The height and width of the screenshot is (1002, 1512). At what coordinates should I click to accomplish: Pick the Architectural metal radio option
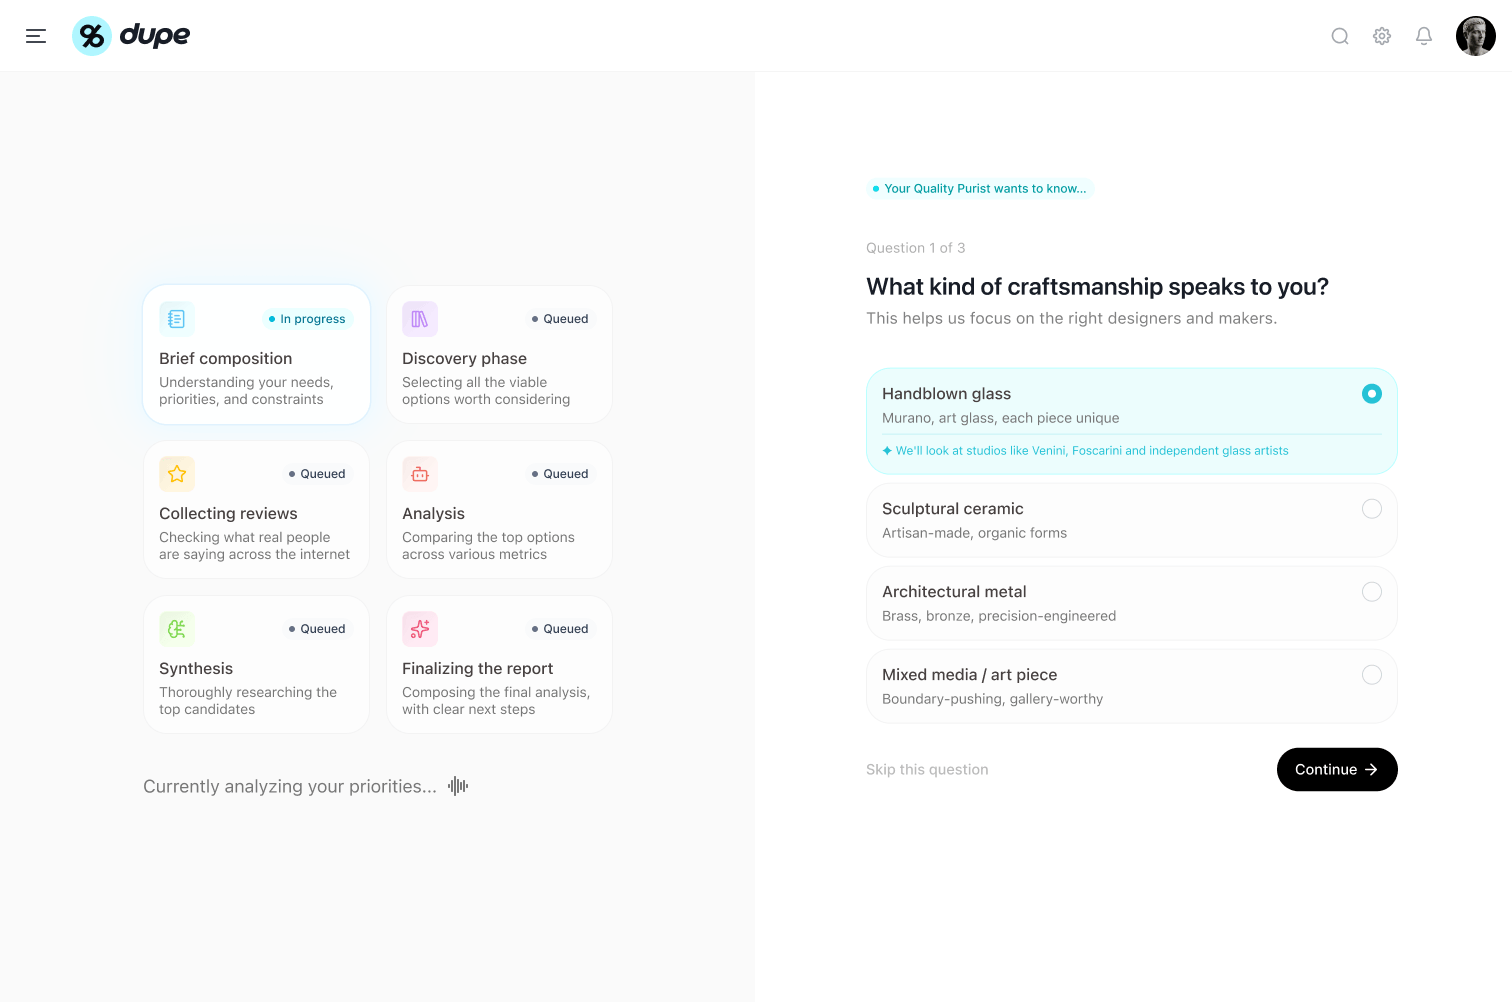click(x=1372, y=592)
